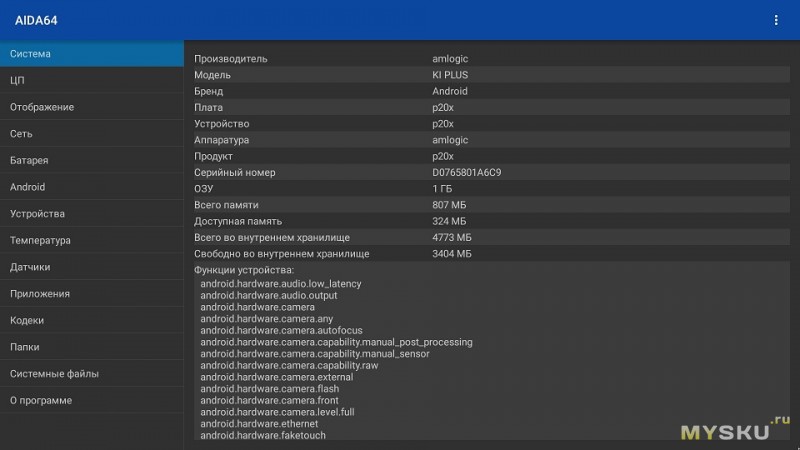Select android.hardware.audio.output entry

pos(268,295)
